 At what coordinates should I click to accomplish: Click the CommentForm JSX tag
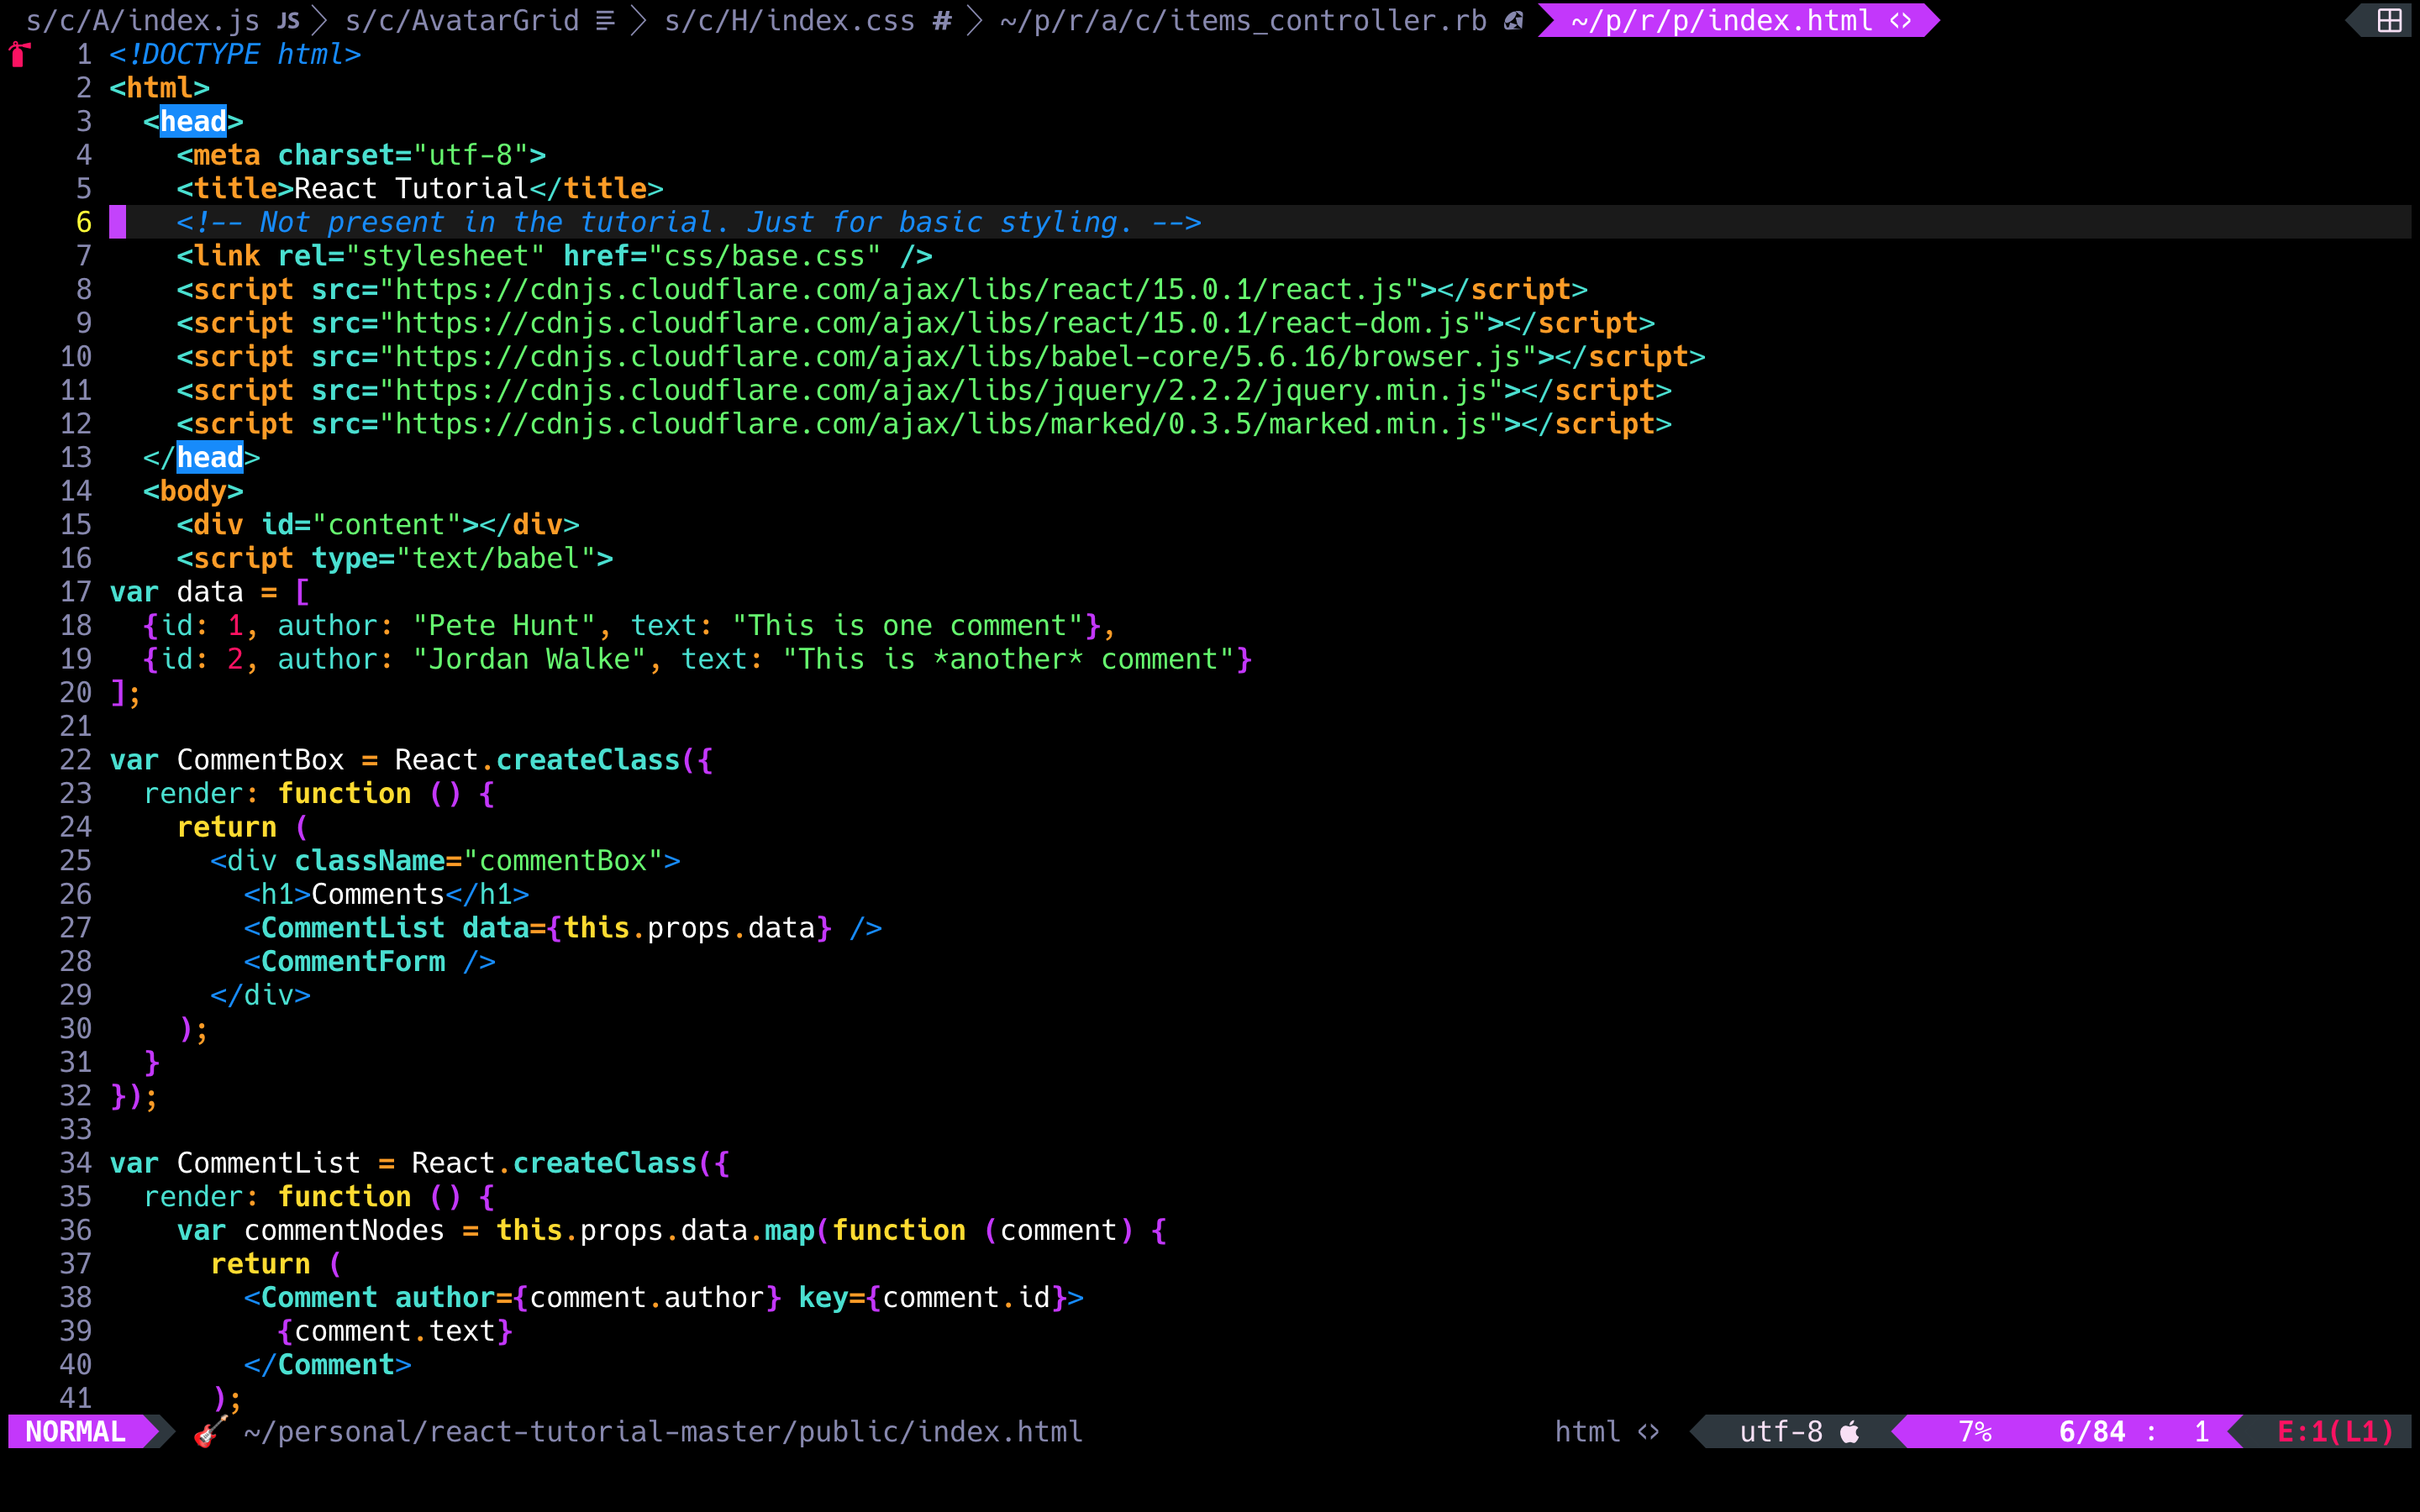(369, 961)
